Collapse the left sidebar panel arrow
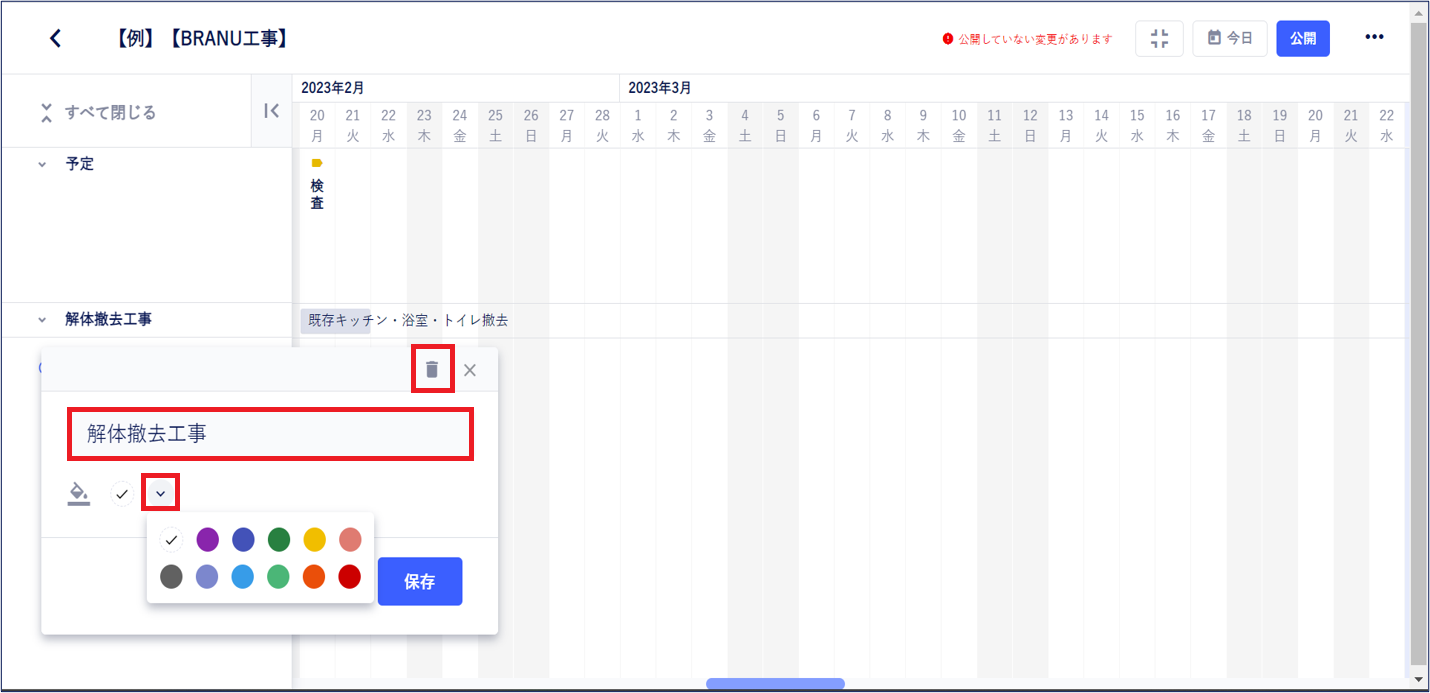 pyautogui.click(x=271, y=111)
